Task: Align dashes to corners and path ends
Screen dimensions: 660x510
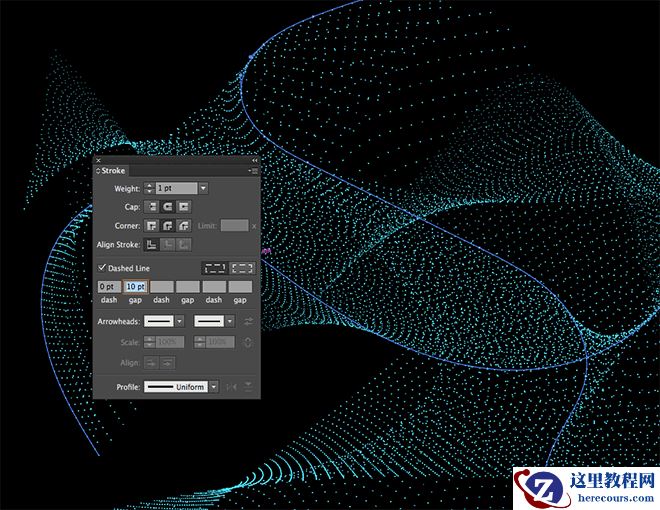Action: [242, 268]
